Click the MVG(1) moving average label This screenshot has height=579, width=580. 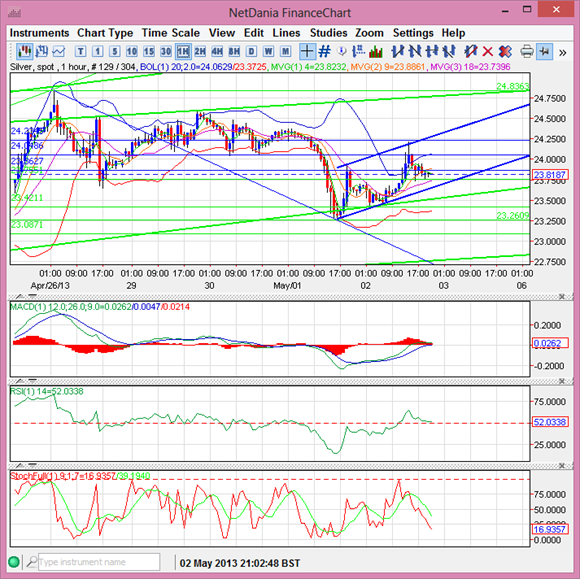click(309, 67)
